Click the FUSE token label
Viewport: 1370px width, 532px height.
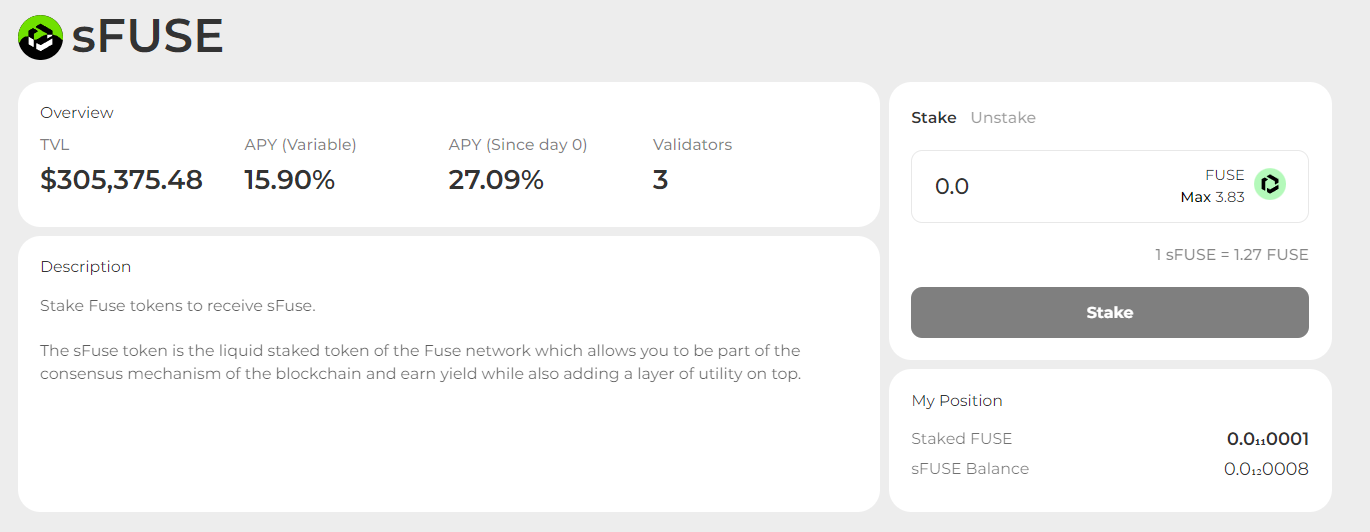tap(1225, 175)
